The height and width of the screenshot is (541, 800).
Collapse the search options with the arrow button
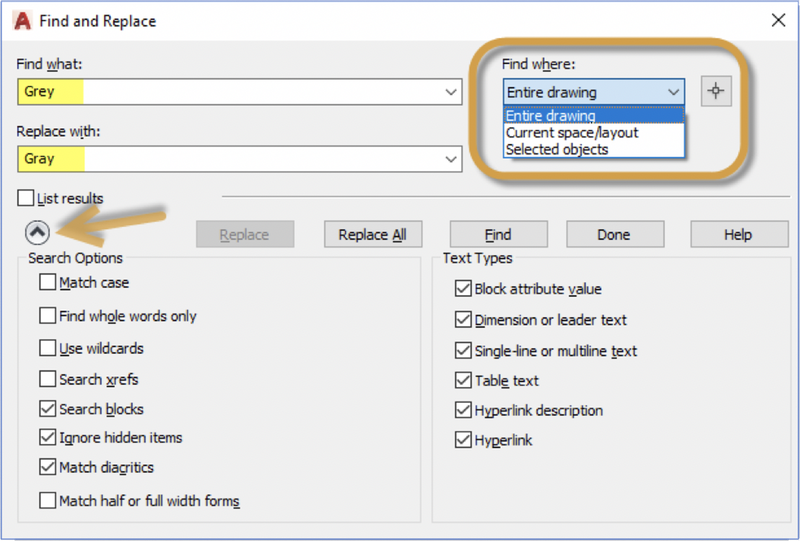coord(37,232)
